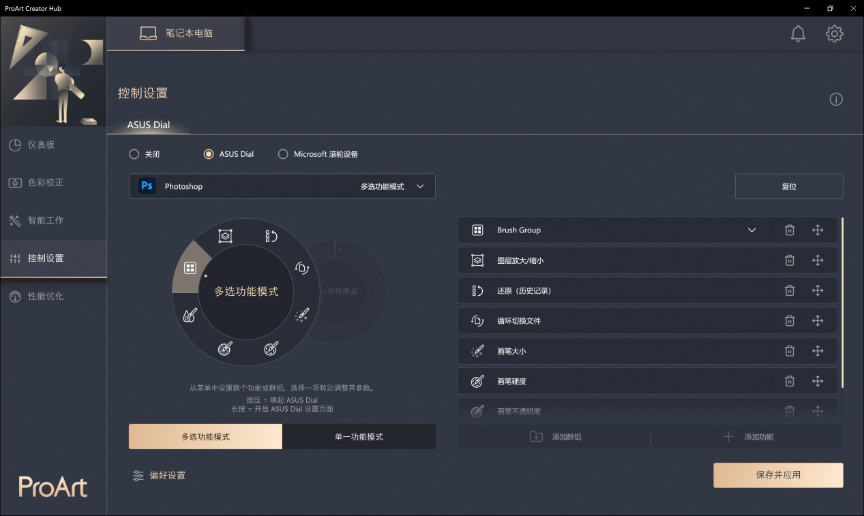864x516 pixels.
Task: Click the function list scrollbar
Action: (x=842, y=303)
